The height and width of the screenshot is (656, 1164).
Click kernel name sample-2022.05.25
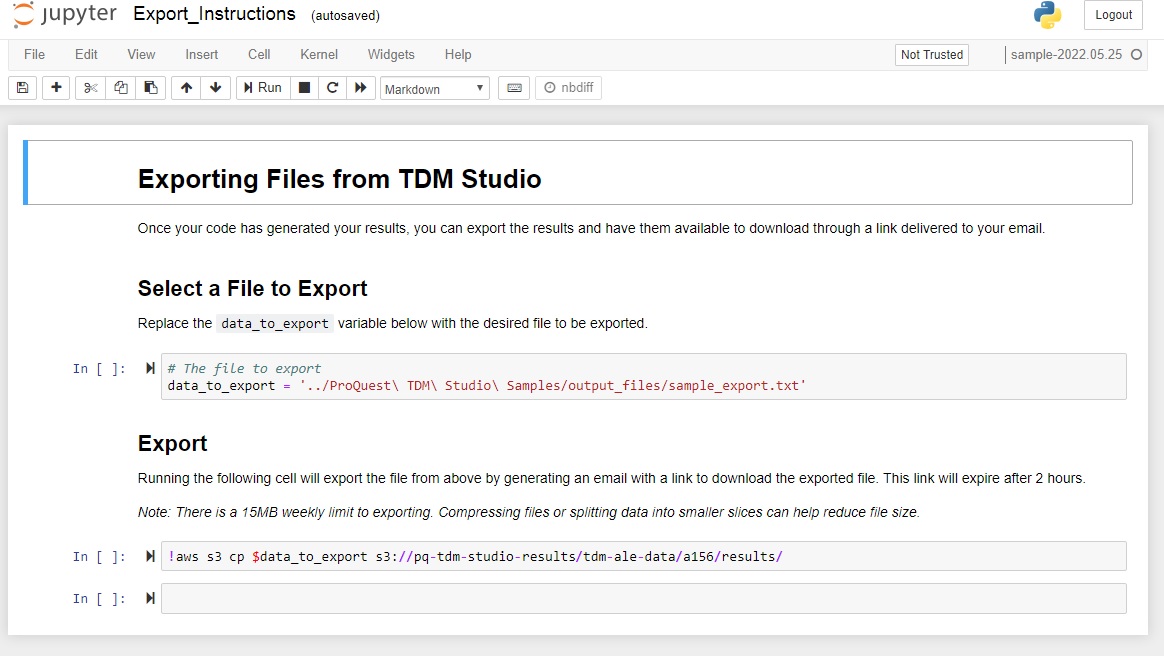tap(1066, 54)
